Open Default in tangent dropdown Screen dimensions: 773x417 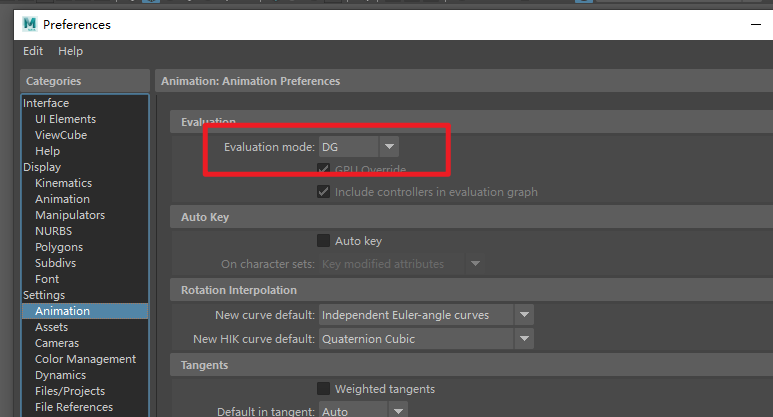point(363,411)
